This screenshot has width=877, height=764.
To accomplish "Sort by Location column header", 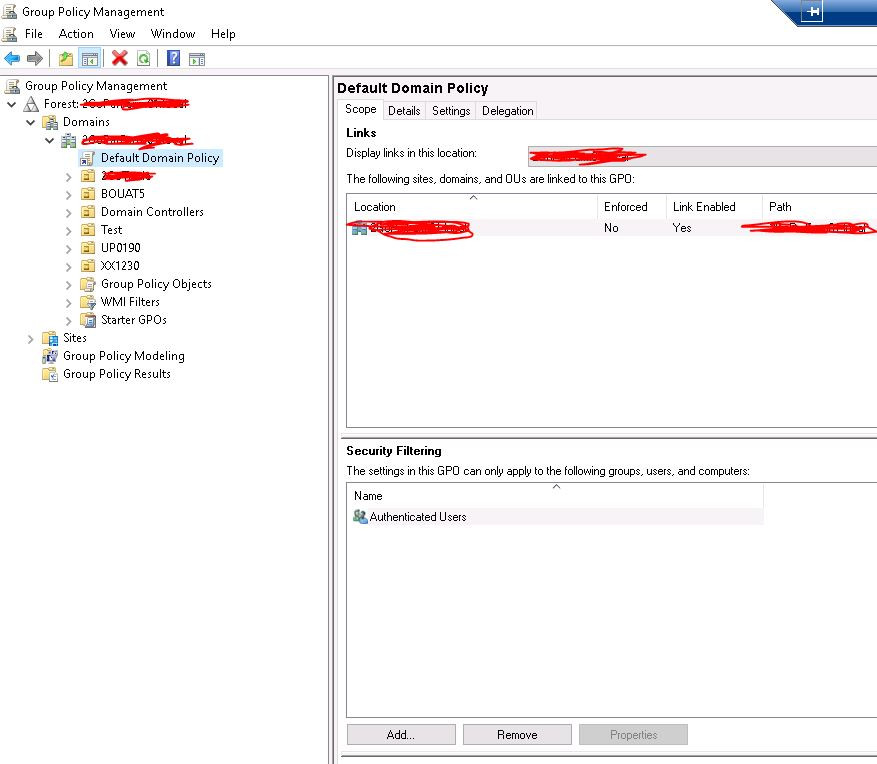I will [473, 206].
